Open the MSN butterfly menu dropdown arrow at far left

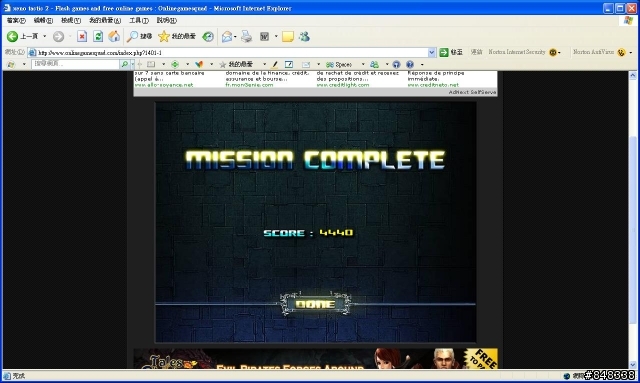[24, 65]
